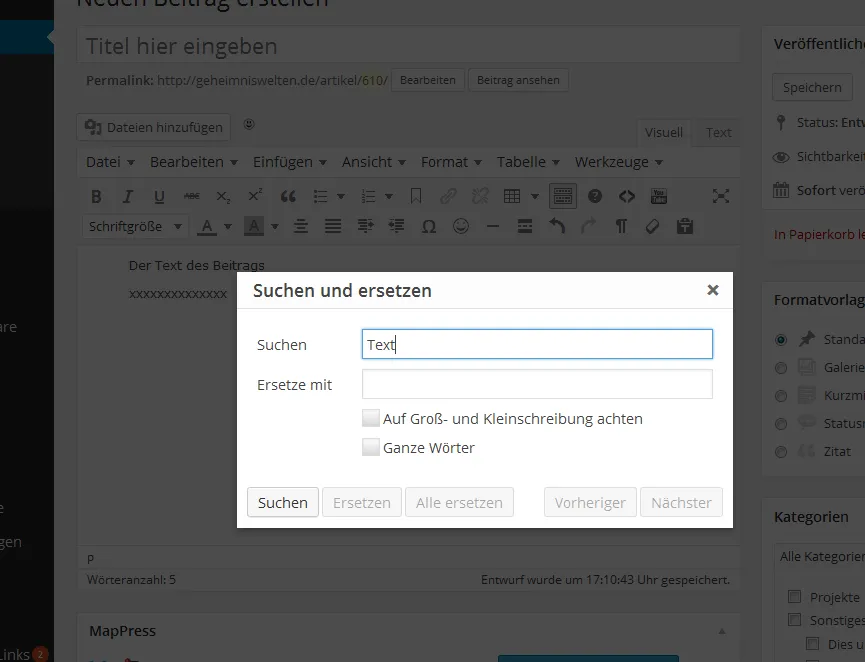Viewport: 865px width, 662px height.
Task: Switch to the Visuell editor tab
Action: pos(664,133)
